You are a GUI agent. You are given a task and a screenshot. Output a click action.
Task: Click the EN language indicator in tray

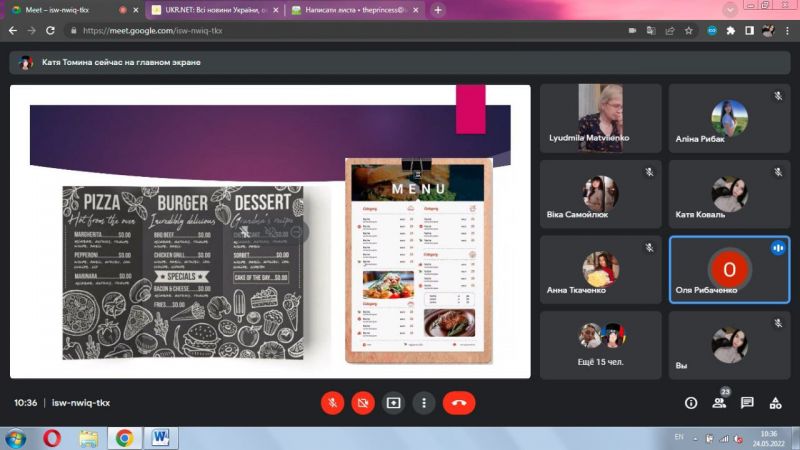(x=679, y=437)
